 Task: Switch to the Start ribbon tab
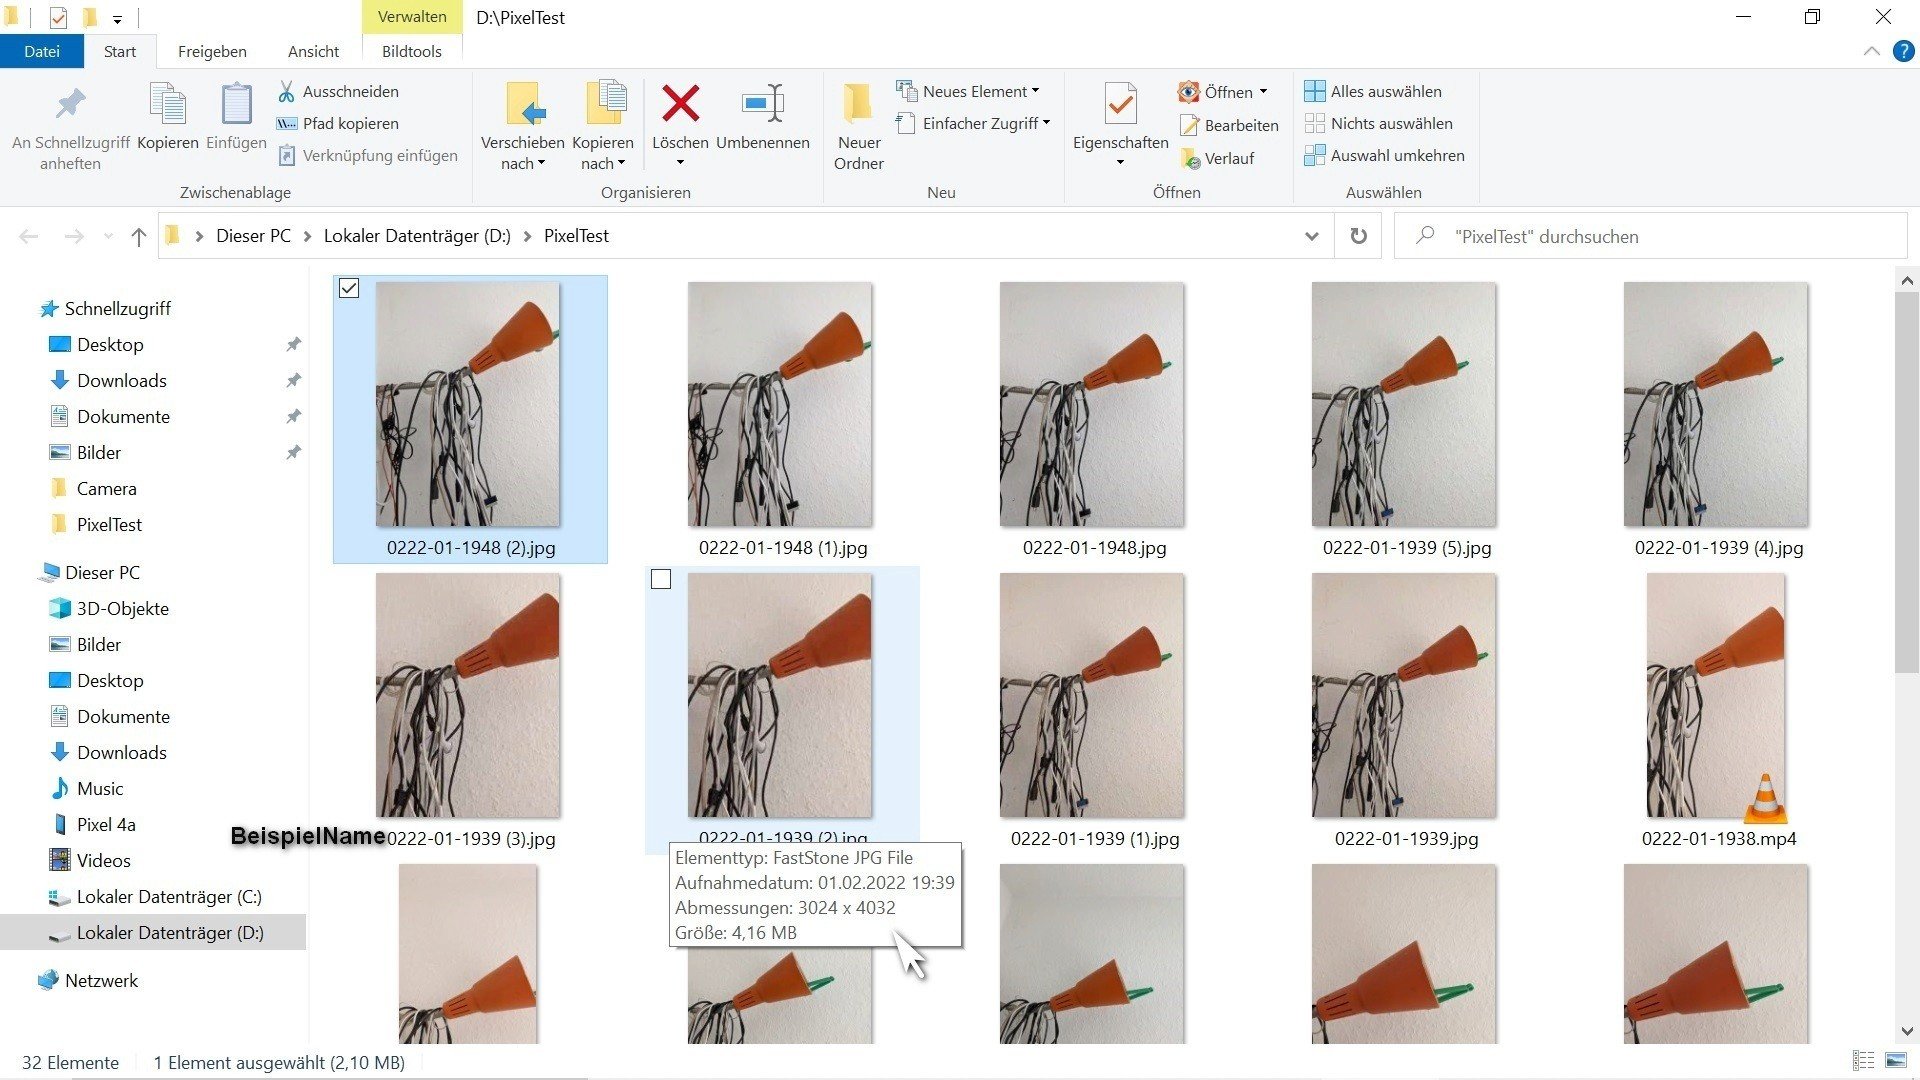point(120,51)
